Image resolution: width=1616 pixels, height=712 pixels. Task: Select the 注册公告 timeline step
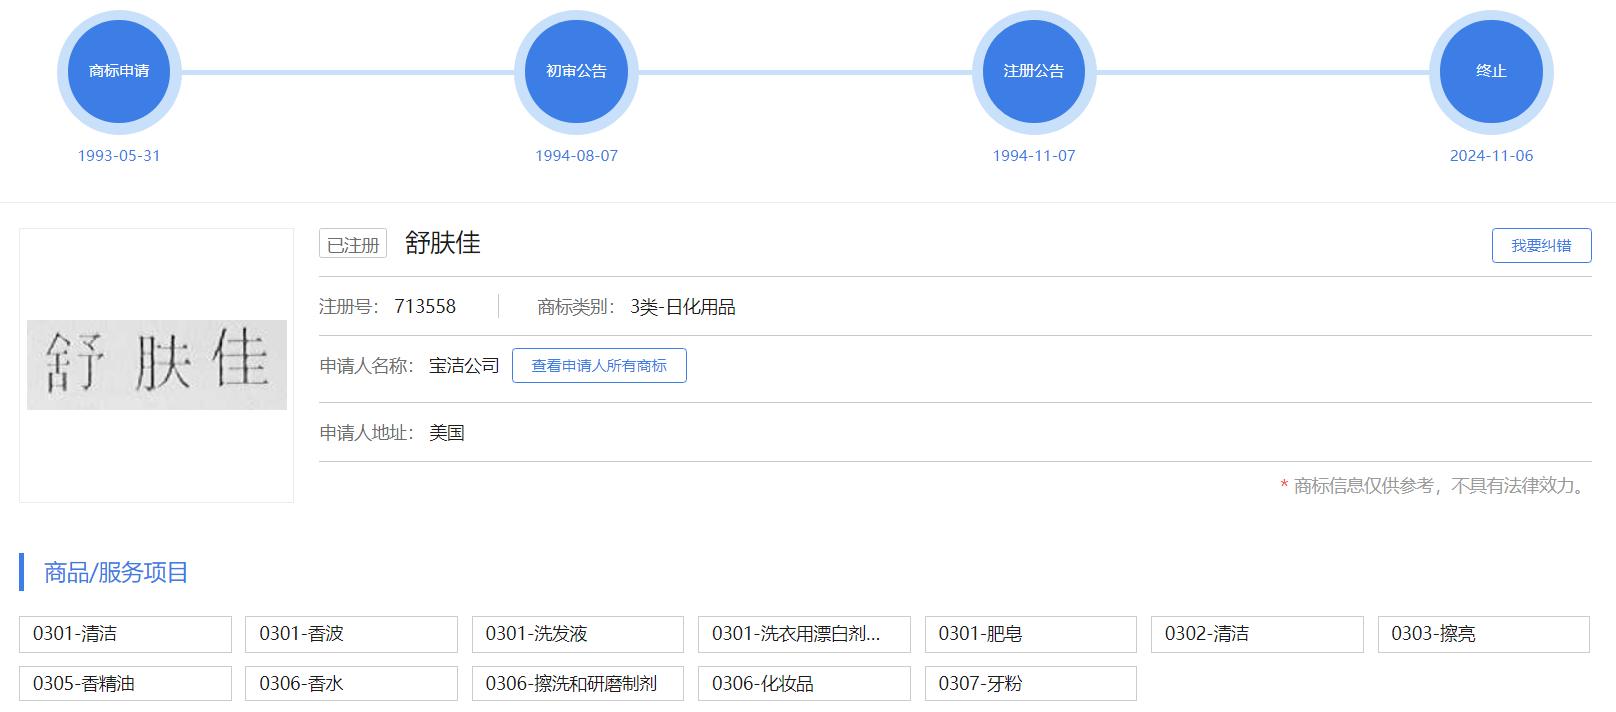(1033, 71)
